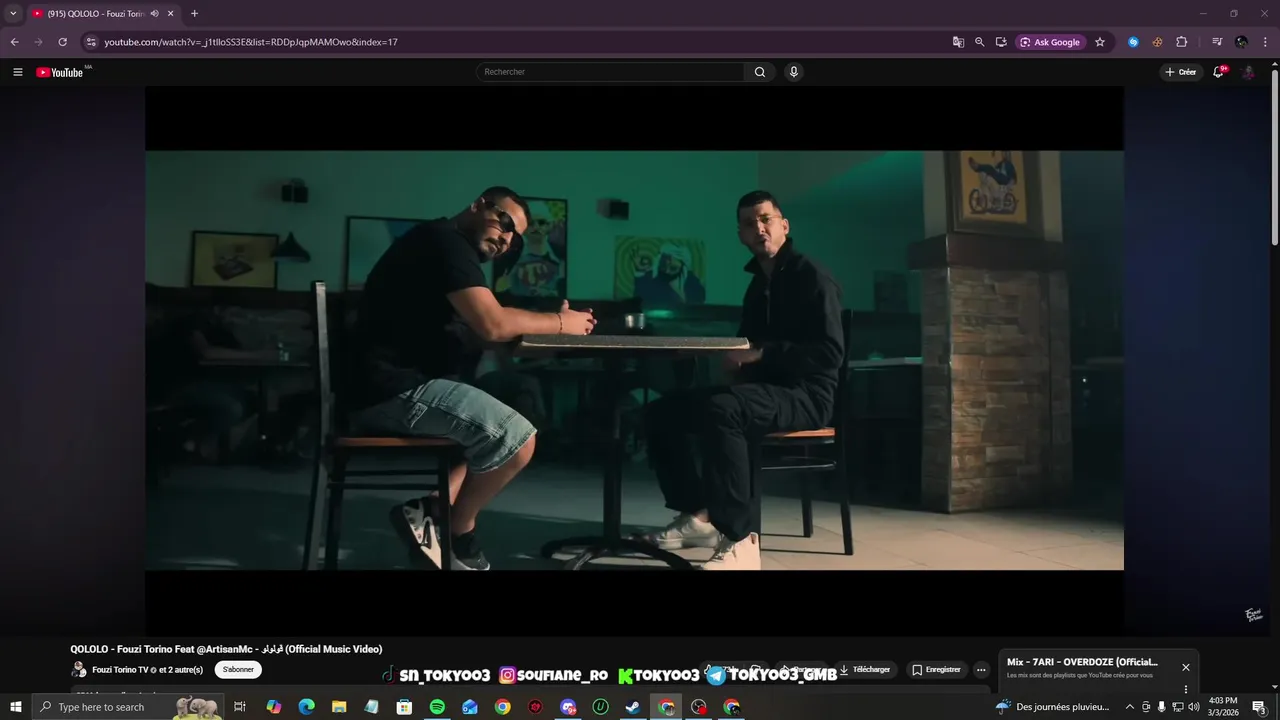
Task: Open Fouzi Torino TV channel link
Action: point(120,670)
